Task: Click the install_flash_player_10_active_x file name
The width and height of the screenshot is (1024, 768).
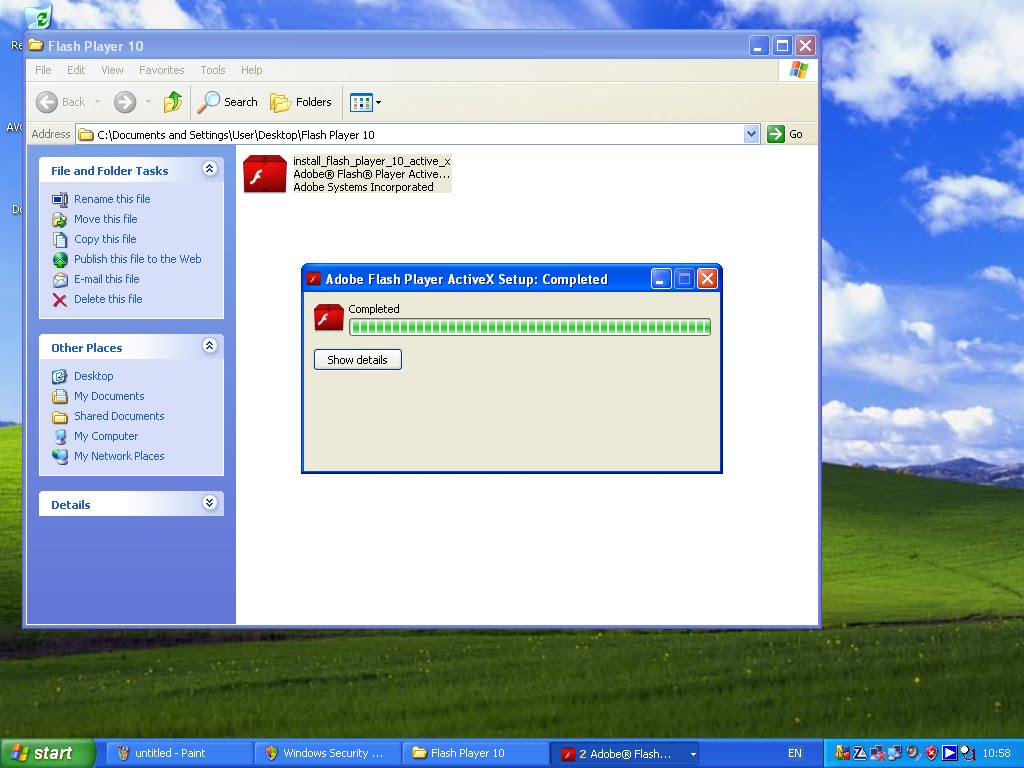Action: 372,161
